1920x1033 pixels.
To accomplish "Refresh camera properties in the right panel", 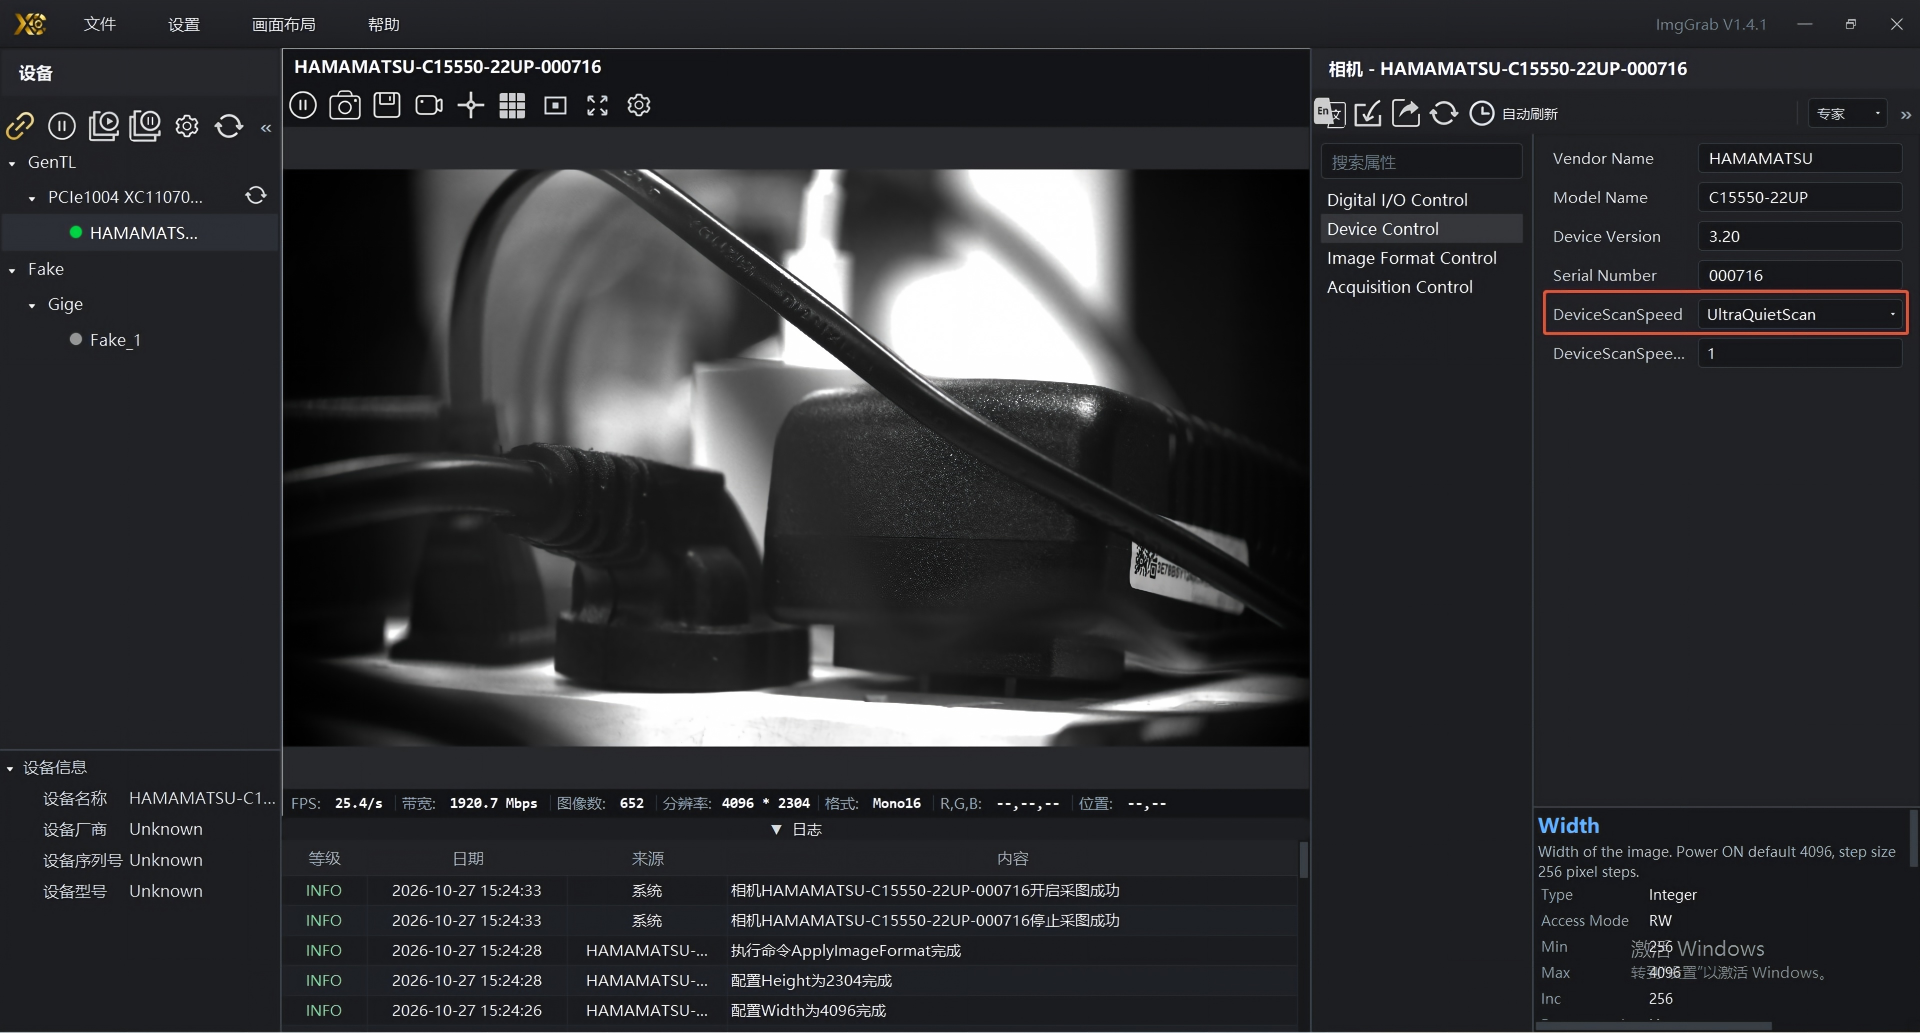I will click(x=1444, y=113).
